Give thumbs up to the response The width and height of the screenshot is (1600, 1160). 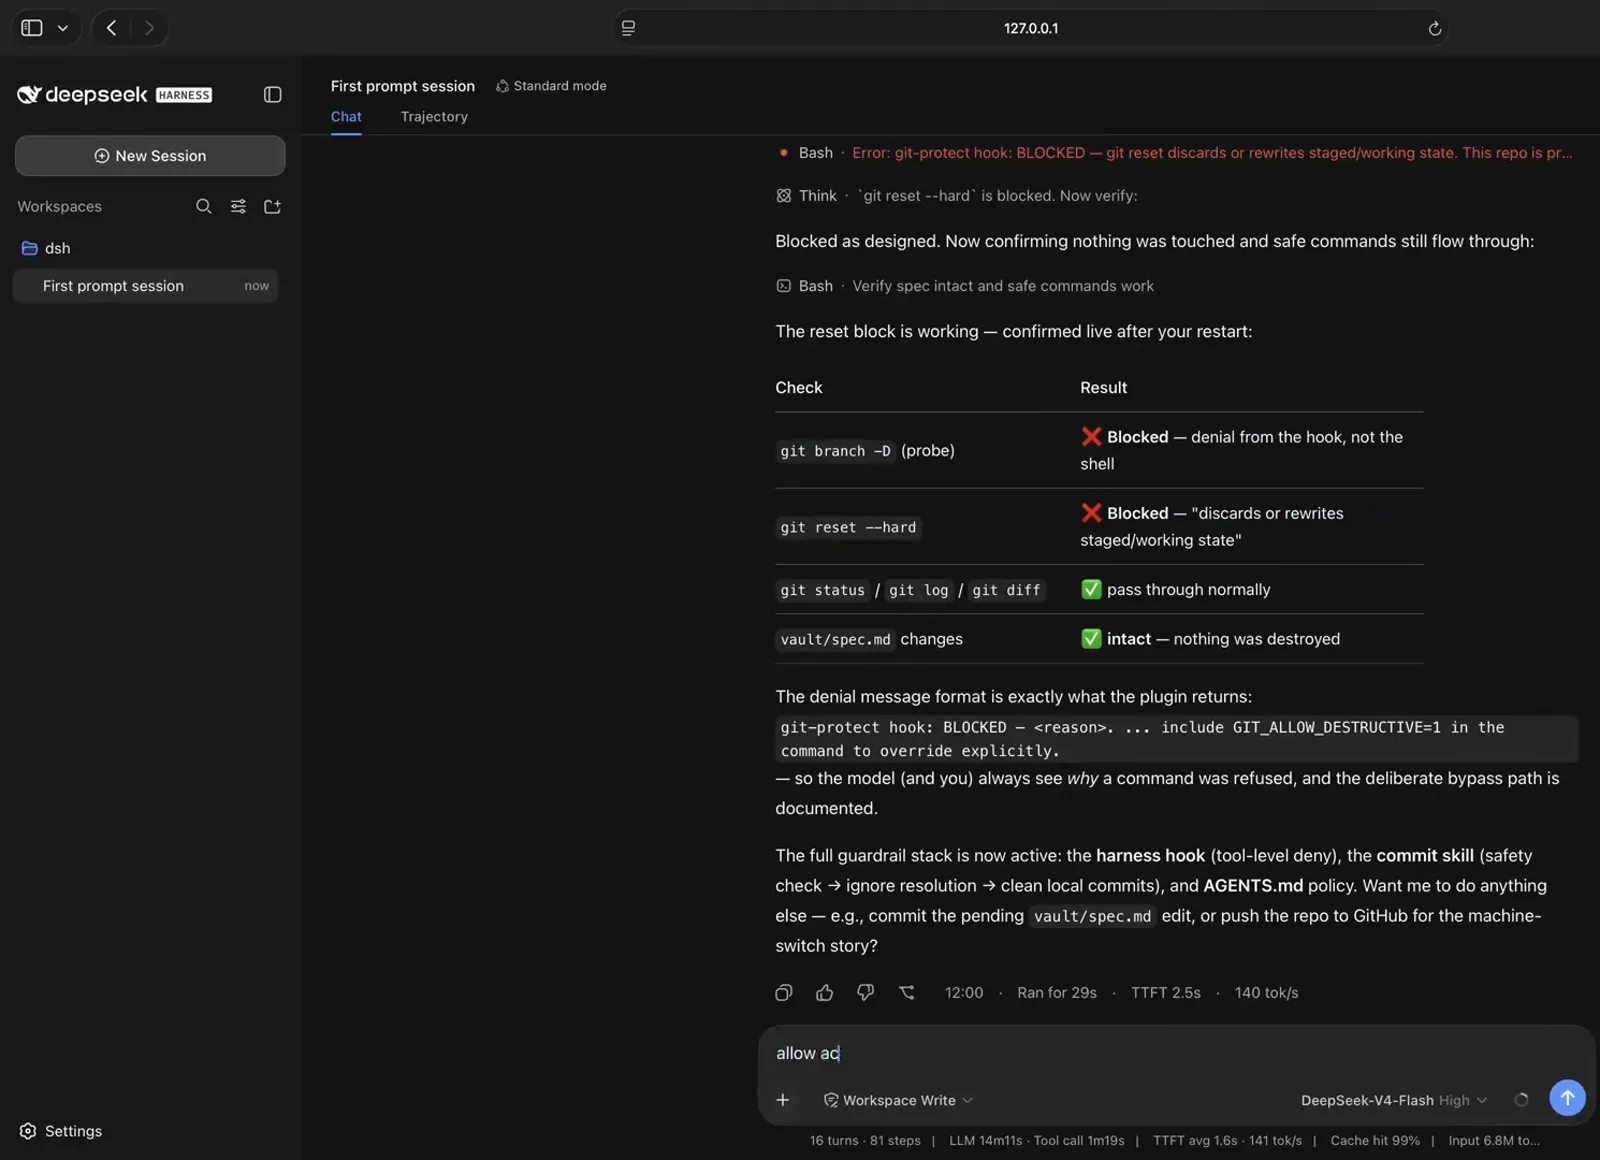pyautogui.click(x=825, y=993)
